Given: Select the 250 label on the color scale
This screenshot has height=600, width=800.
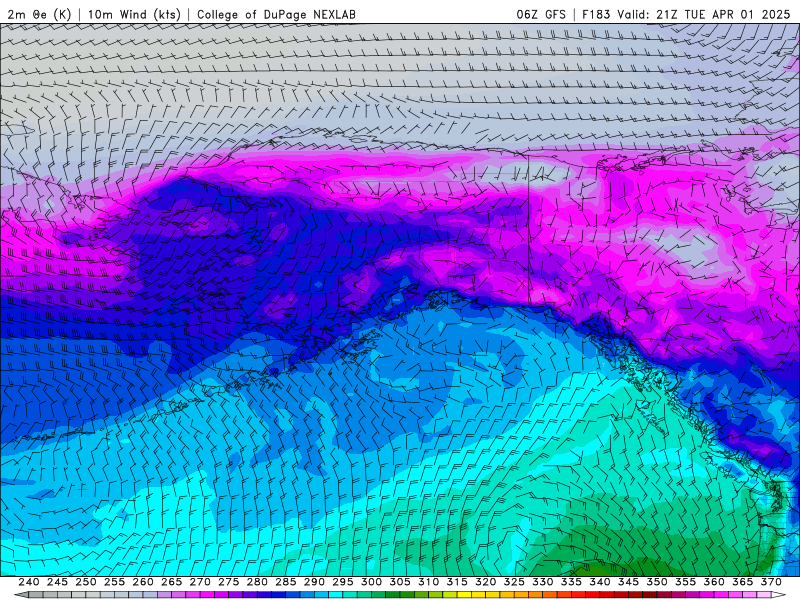Looking at the screenshot, I should [x=86, y=582].
